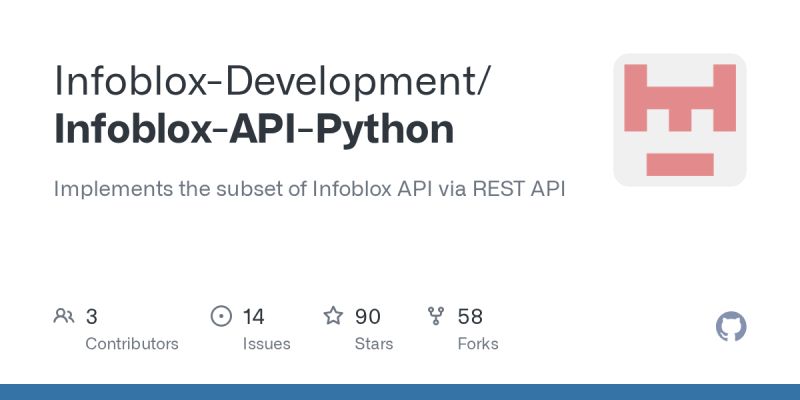Open the Infoblox-API-Python repository title
800x400 pixels.
click(x=254, y=130)
